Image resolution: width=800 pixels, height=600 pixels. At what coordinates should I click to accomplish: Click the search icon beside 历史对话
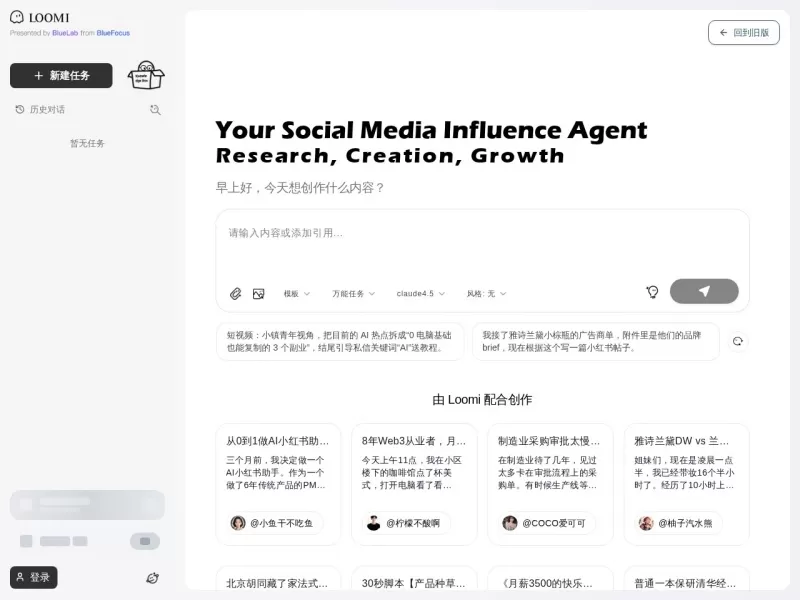pyautogui.click(x=155, y=110)
